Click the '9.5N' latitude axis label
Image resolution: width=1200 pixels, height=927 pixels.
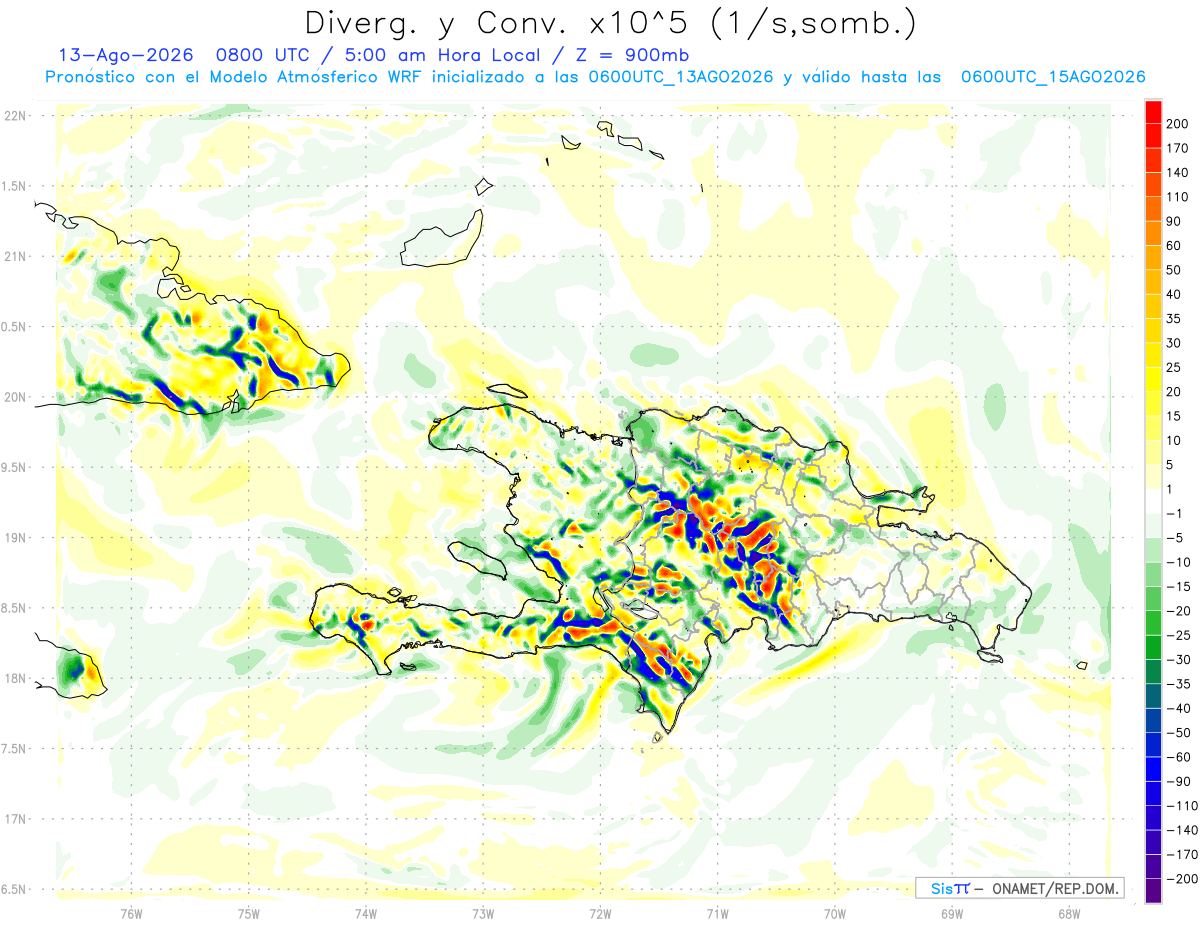14,467
